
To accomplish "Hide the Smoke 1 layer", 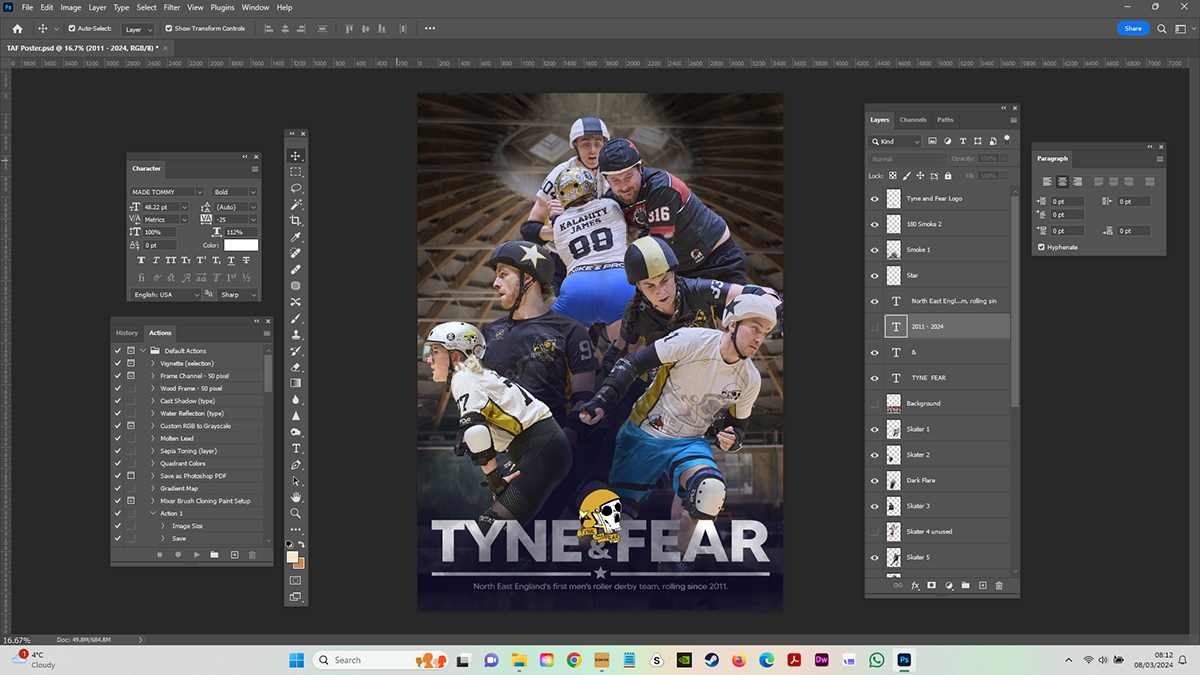I will pyautogui.click(x=875, y=250).
